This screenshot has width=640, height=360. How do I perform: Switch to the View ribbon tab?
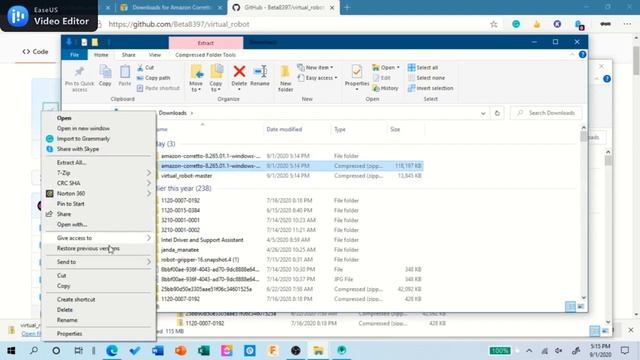point(155,55)
